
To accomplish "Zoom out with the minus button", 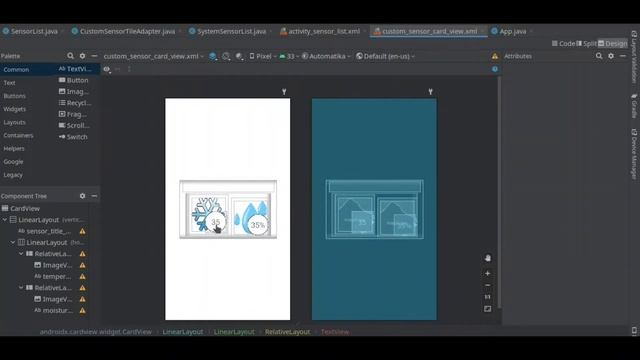I will pyautogui.click(x=488, y=285).
